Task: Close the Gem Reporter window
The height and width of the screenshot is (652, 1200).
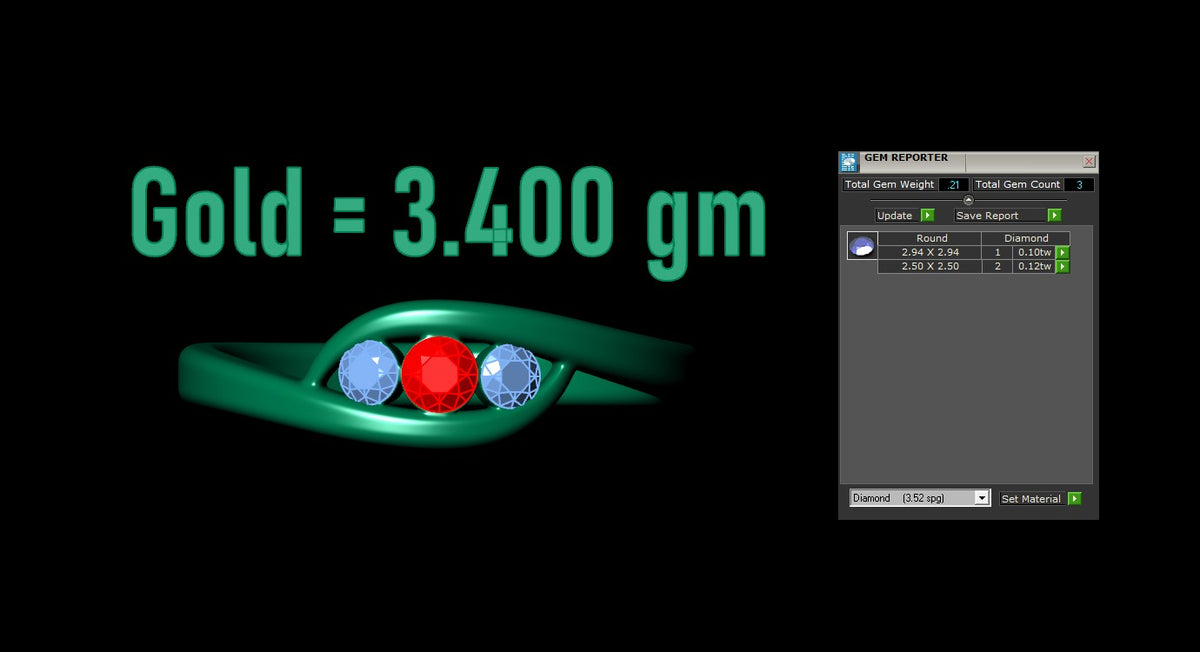Action: point(1089,161)
